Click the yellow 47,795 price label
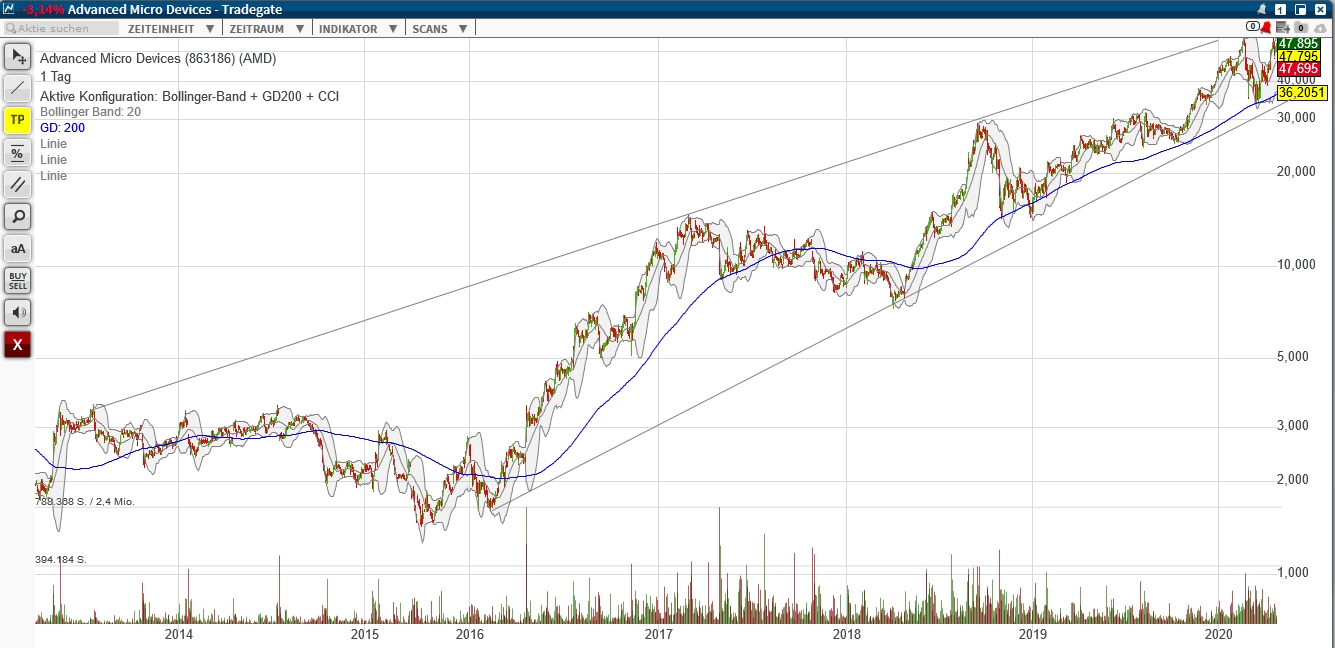Viewport: 1335px width, 648px height. (1299, 56)
